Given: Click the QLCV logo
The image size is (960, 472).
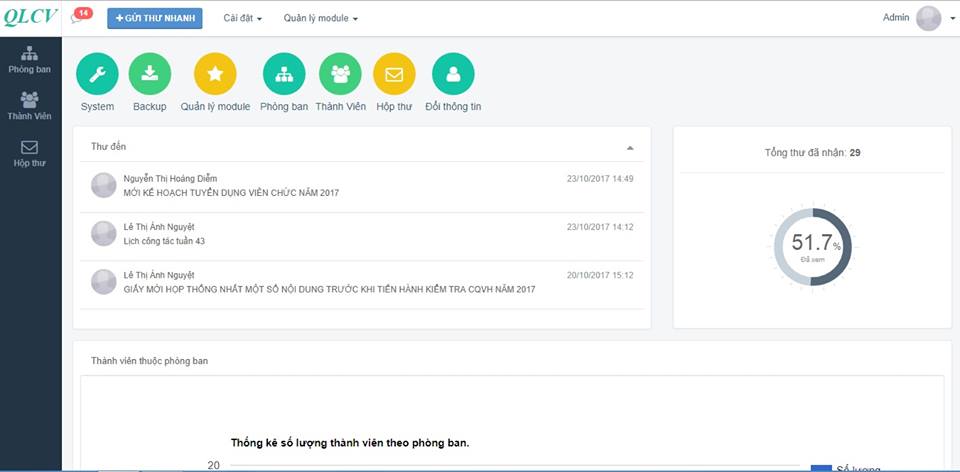Looking at the screenshot, I should coord(31,17).
